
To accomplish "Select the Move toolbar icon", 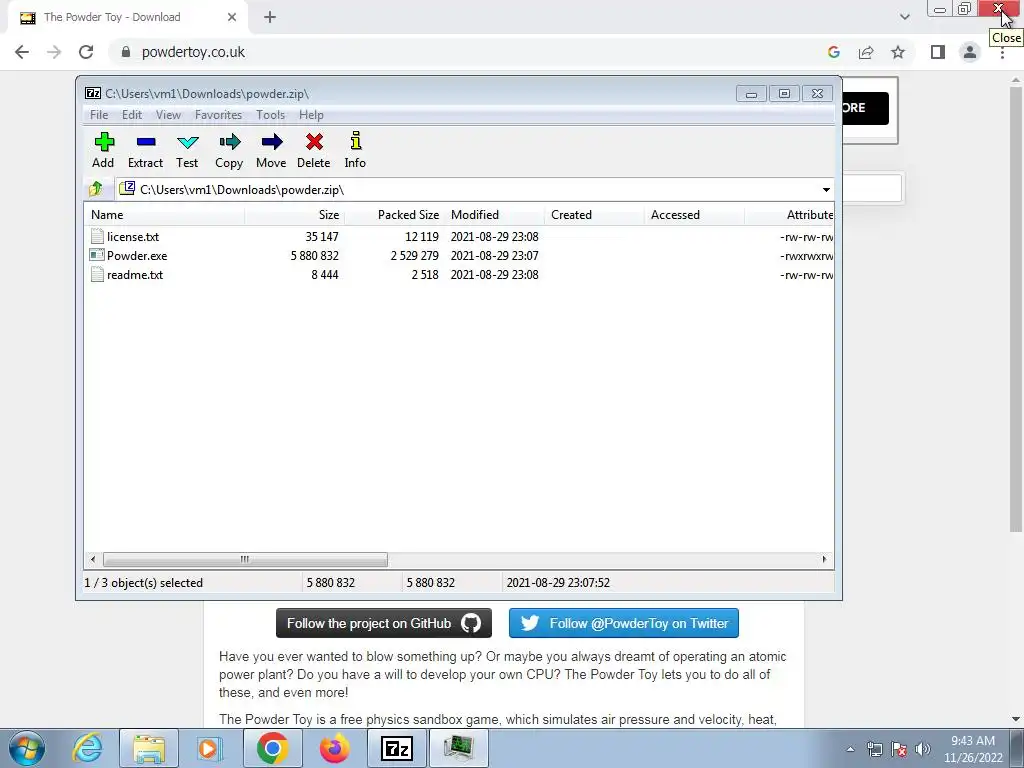I will tap(272, 142).
